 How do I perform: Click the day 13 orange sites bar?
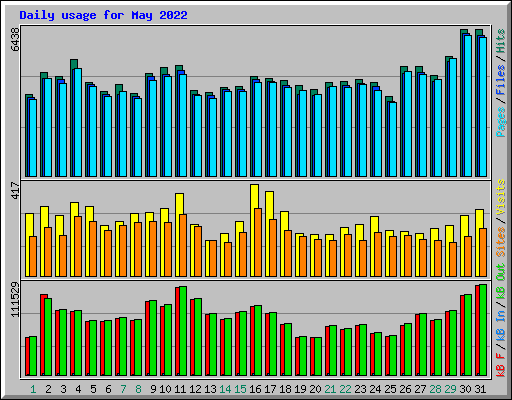click(213, 259)
